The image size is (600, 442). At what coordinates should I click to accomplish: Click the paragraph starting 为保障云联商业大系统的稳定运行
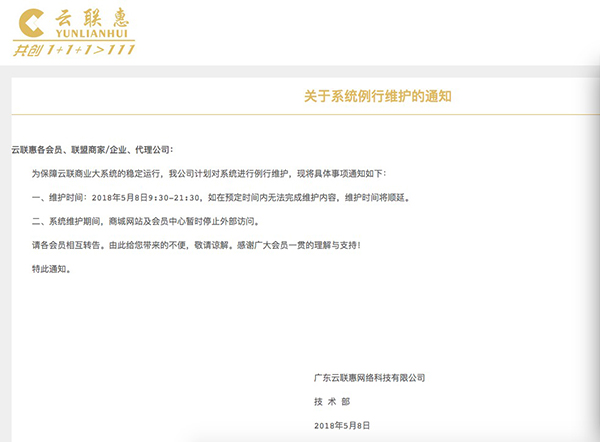click(x=209, y=174)
